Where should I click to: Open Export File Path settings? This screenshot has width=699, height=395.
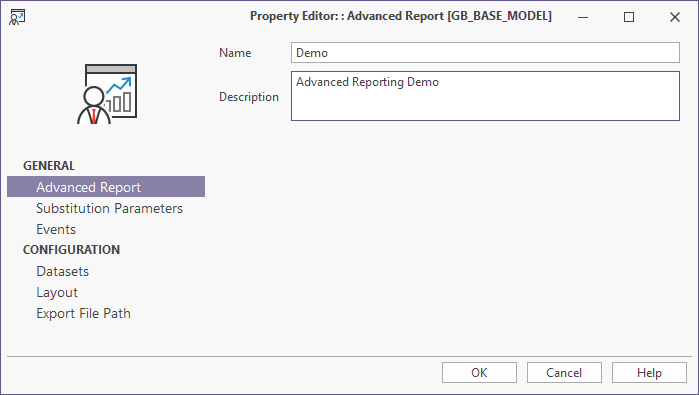point(83,313)
